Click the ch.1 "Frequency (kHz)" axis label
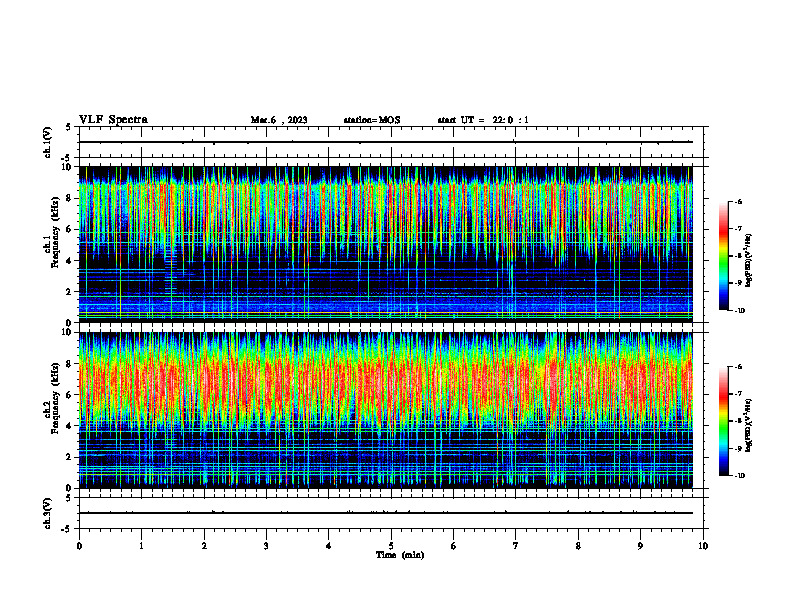The height and width of the screenshot is (612, 792). pos(55,233)
